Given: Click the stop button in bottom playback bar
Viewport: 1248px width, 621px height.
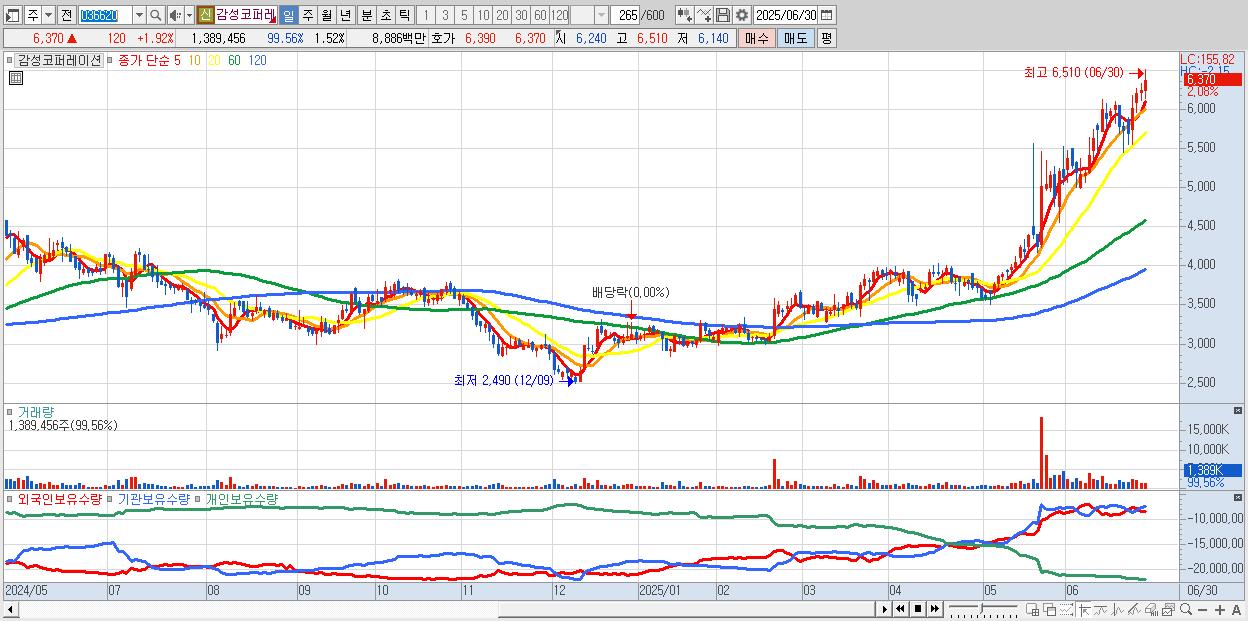Looking at the screenshot, I should point(918,609).
